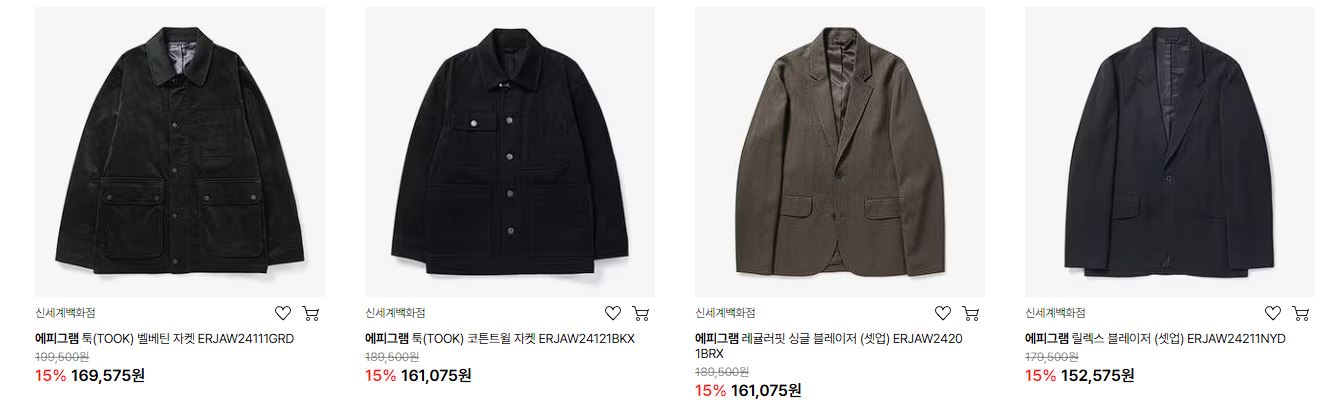
Task: Open black cotton wool jacket product image
Action: click(510, 152)
